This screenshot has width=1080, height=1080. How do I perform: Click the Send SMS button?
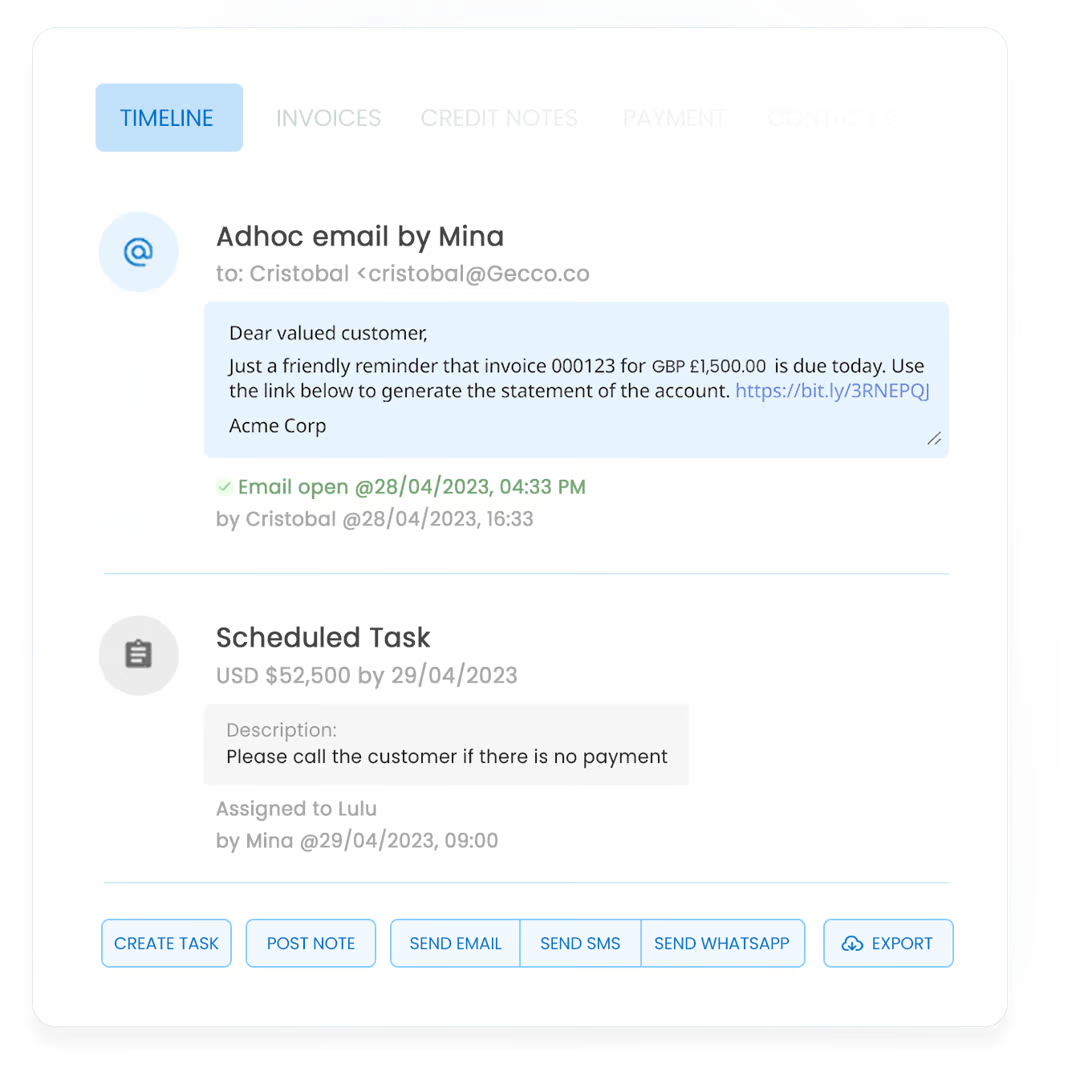(580, 943)
